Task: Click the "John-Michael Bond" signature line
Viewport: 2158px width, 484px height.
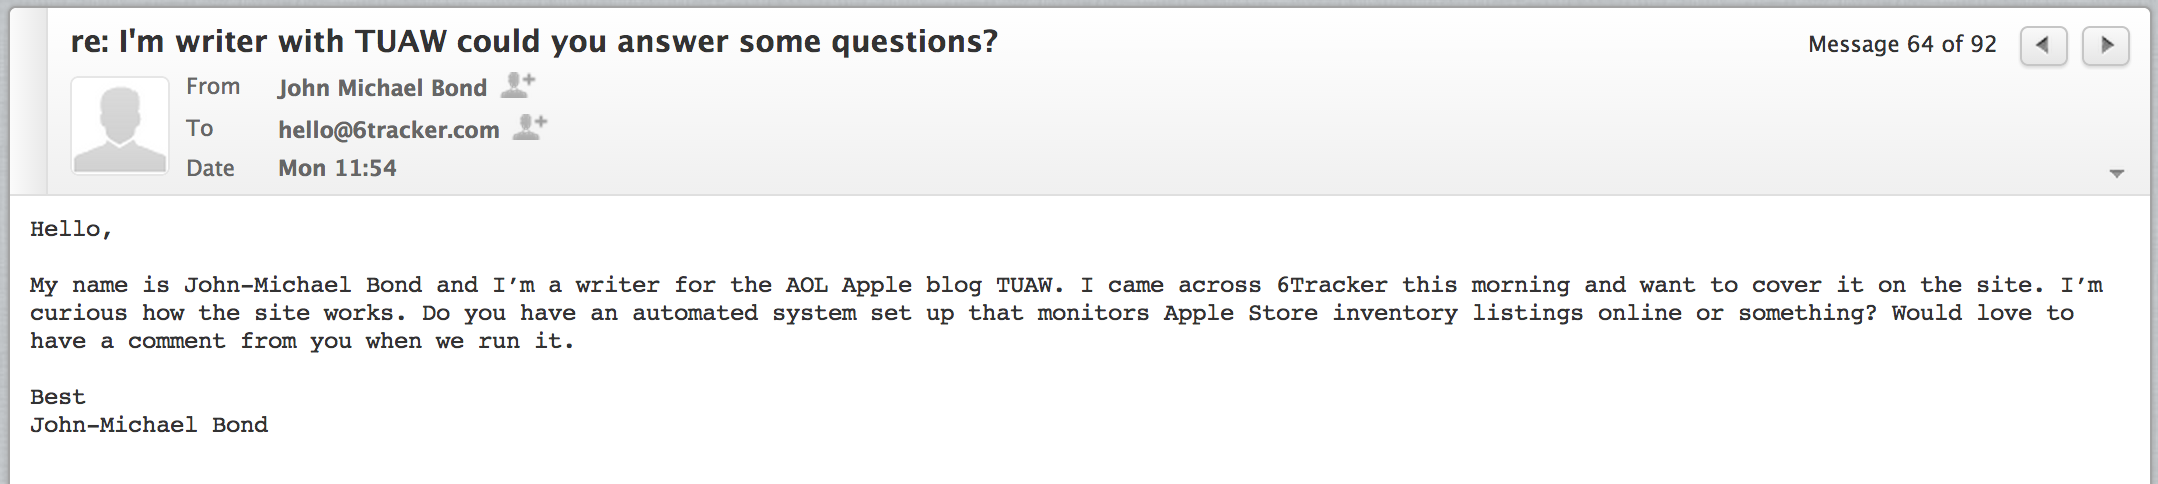Action: (x=149, y=425)
